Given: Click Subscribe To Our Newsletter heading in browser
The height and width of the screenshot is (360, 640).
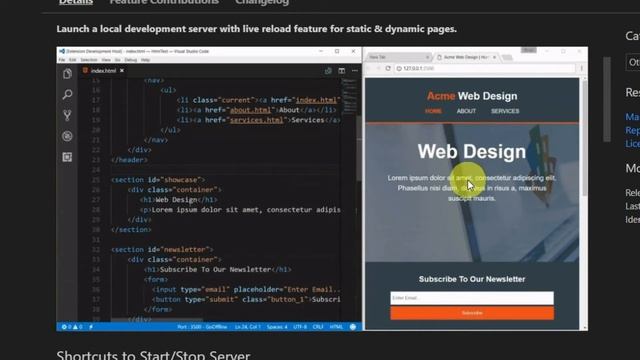Looking at the screenshot, I should (x=472, y=279).
